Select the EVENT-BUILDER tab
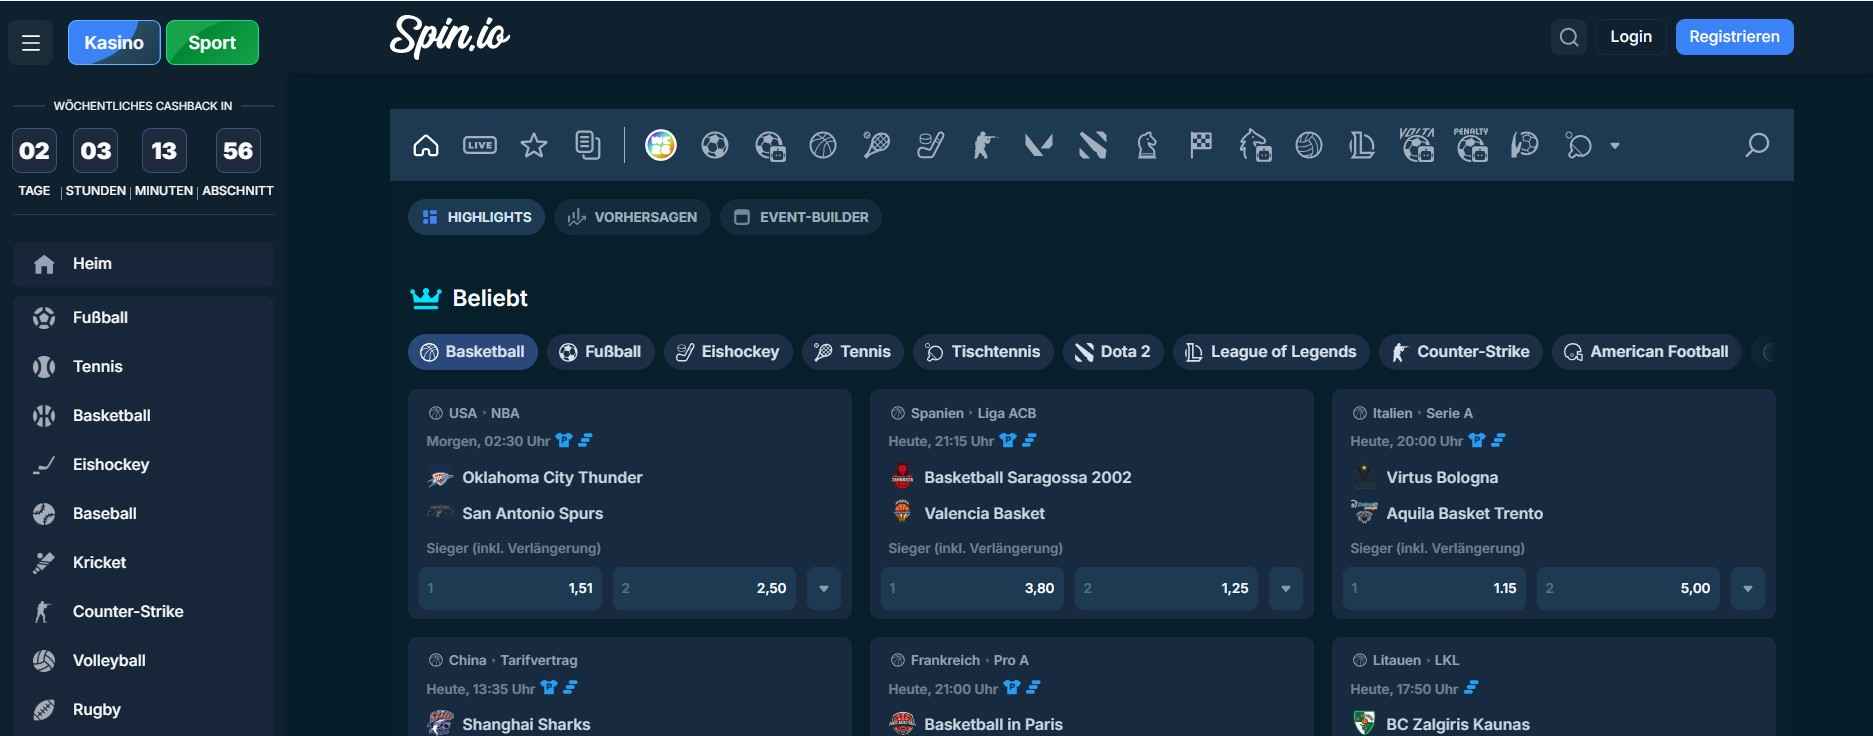The width and height of the screenshot is (1873, 736). pyautogui.click(x=801, y=217)
